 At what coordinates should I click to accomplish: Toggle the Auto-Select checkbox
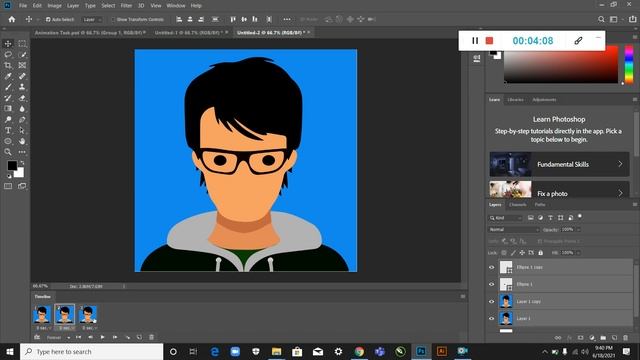coord(48,19)
